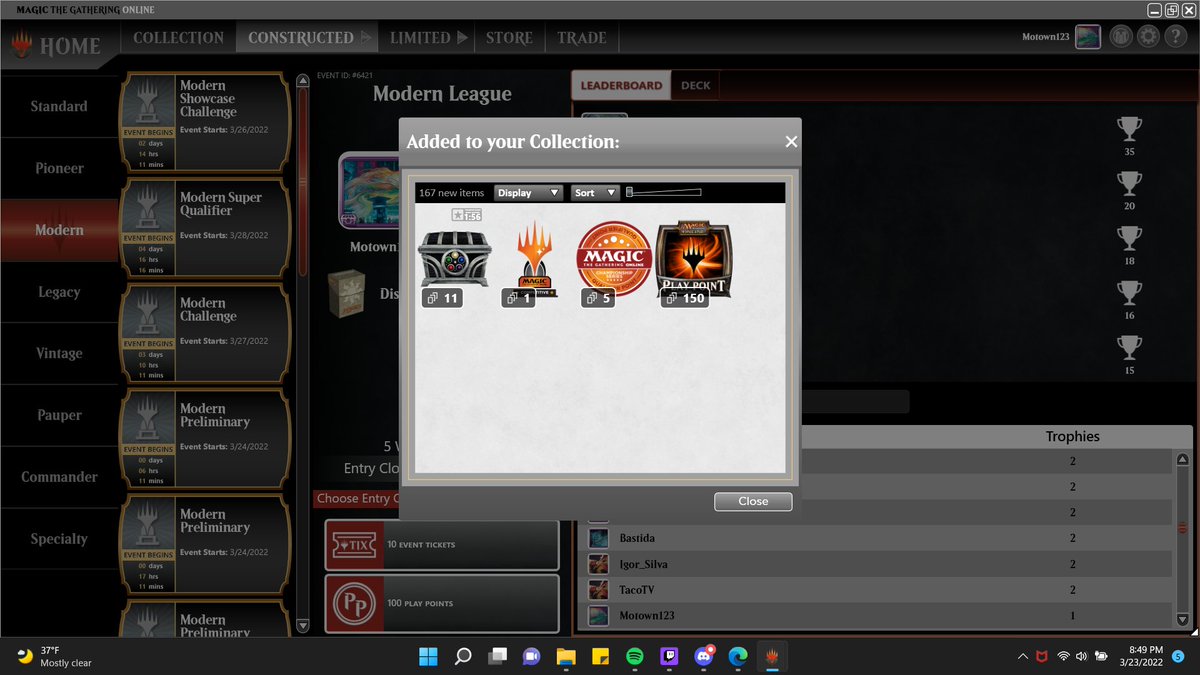Click the event list scroll up arrow
1200x675 pixels.
coord(304,79)
